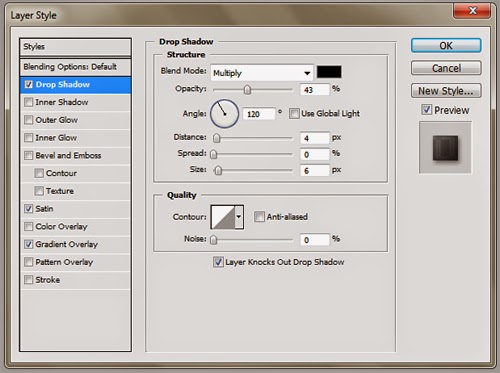Enable the Texture sub-option checkbox
Image resolution: width=500 pixels, height=373 pixels.
[x=39, y=191]
